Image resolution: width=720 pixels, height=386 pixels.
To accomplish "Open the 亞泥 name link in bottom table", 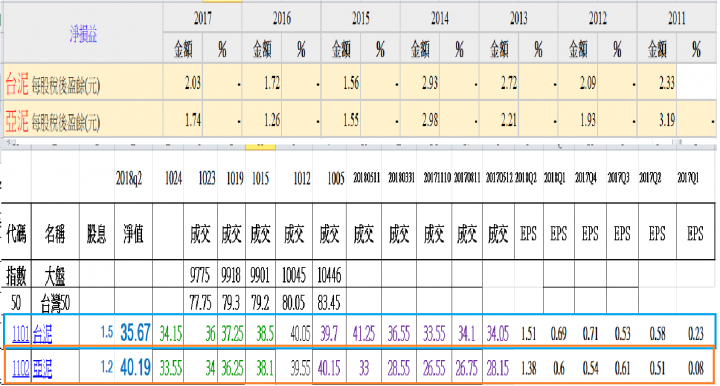I will 42,368.
